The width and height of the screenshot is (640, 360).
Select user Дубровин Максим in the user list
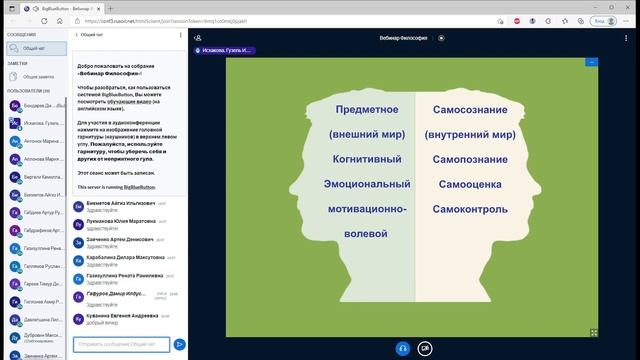(37, 338)
